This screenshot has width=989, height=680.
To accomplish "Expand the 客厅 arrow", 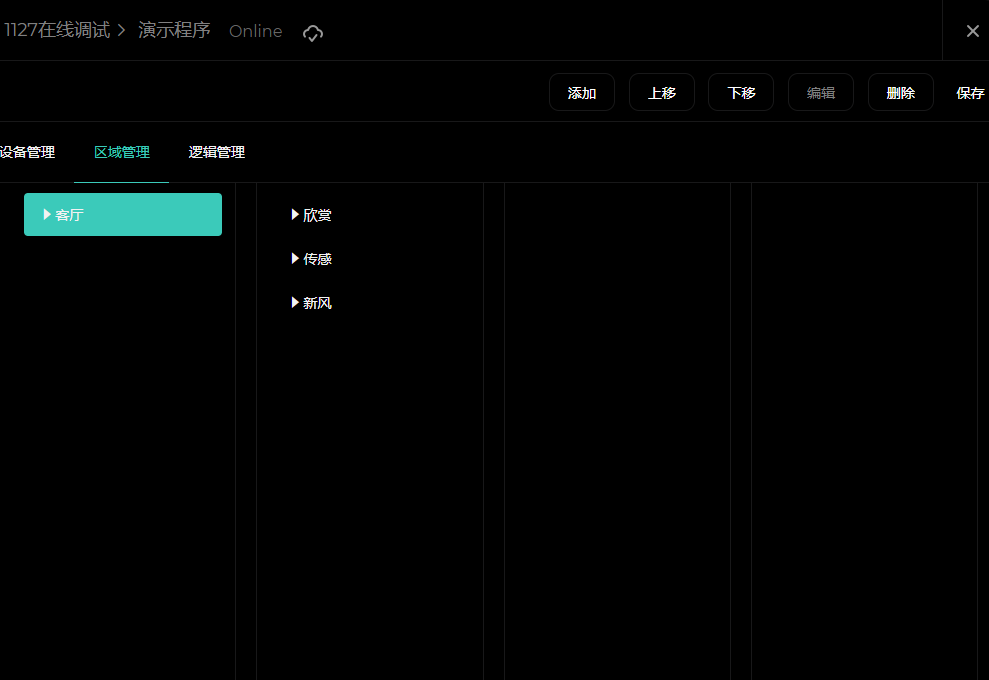I will pos(47,214).
